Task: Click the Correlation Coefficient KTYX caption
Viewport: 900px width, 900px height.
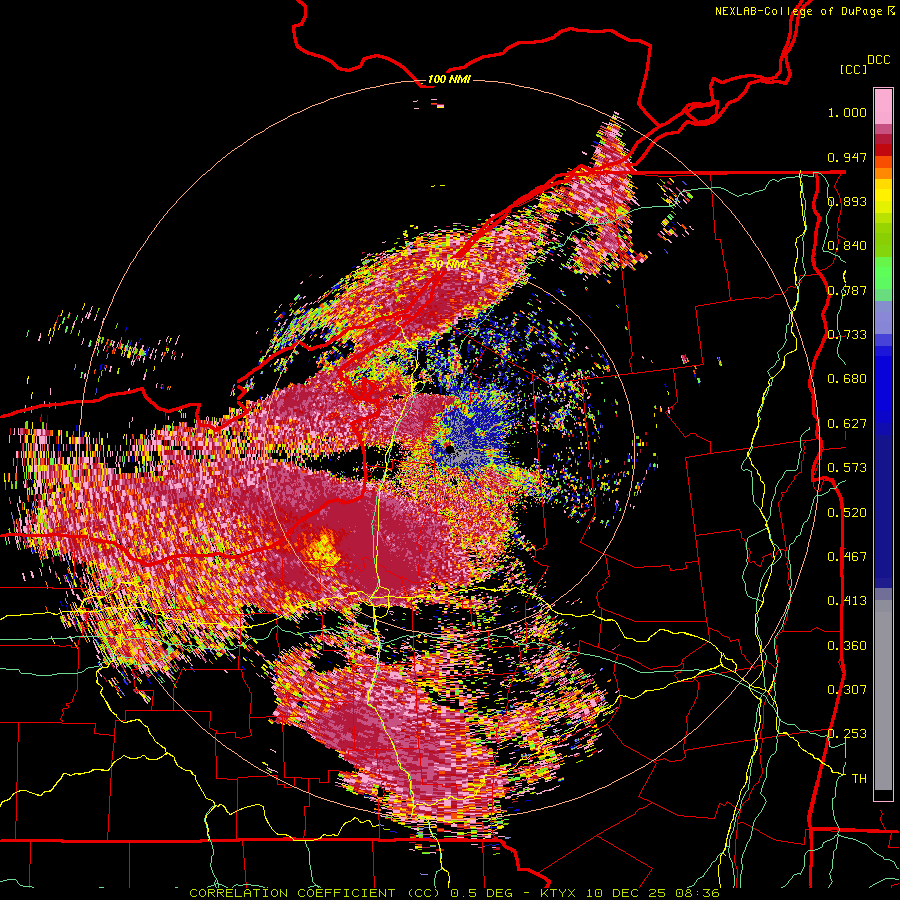Action: [454, 893]
